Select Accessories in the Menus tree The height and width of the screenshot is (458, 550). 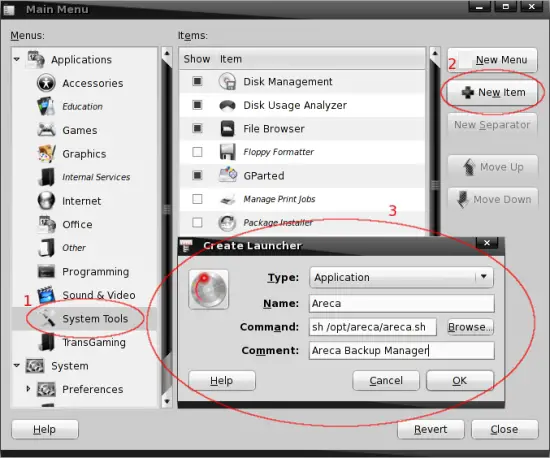pyautogui.click(x=93, y=83)
